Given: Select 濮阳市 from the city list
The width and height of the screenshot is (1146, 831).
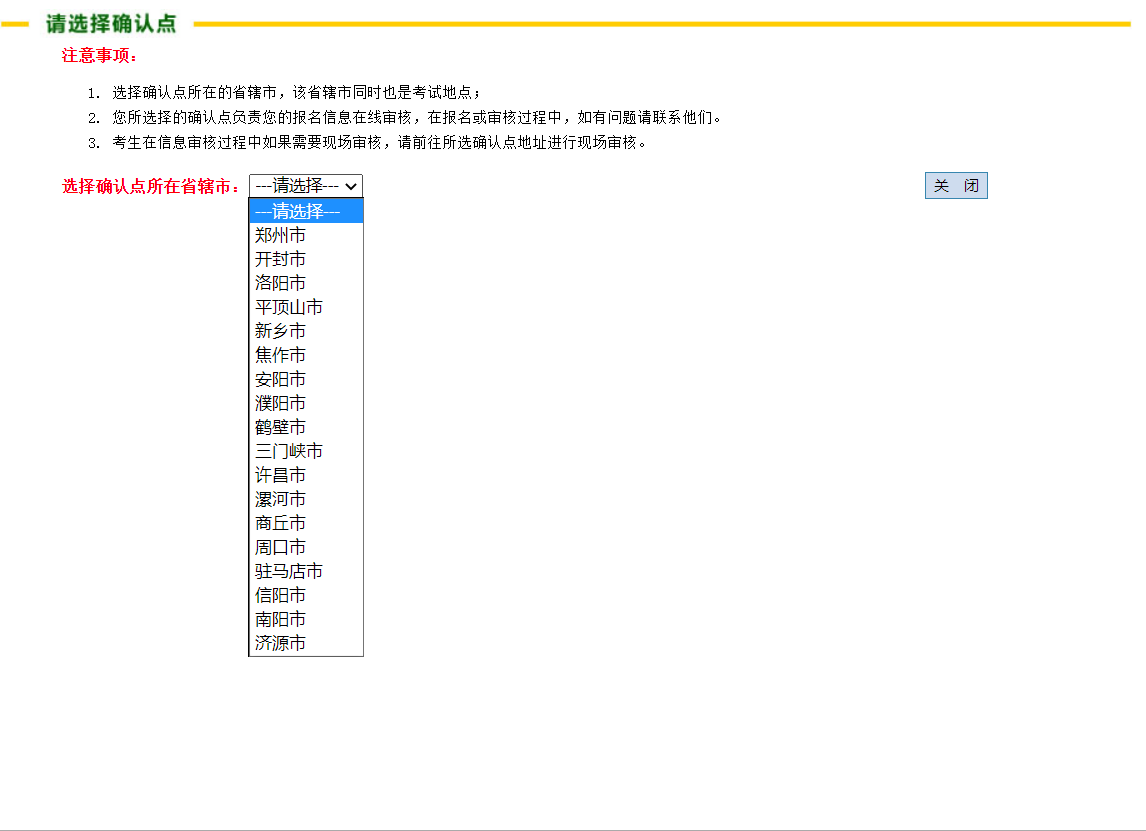Looking at the screenshot, I should click(280, 403).
